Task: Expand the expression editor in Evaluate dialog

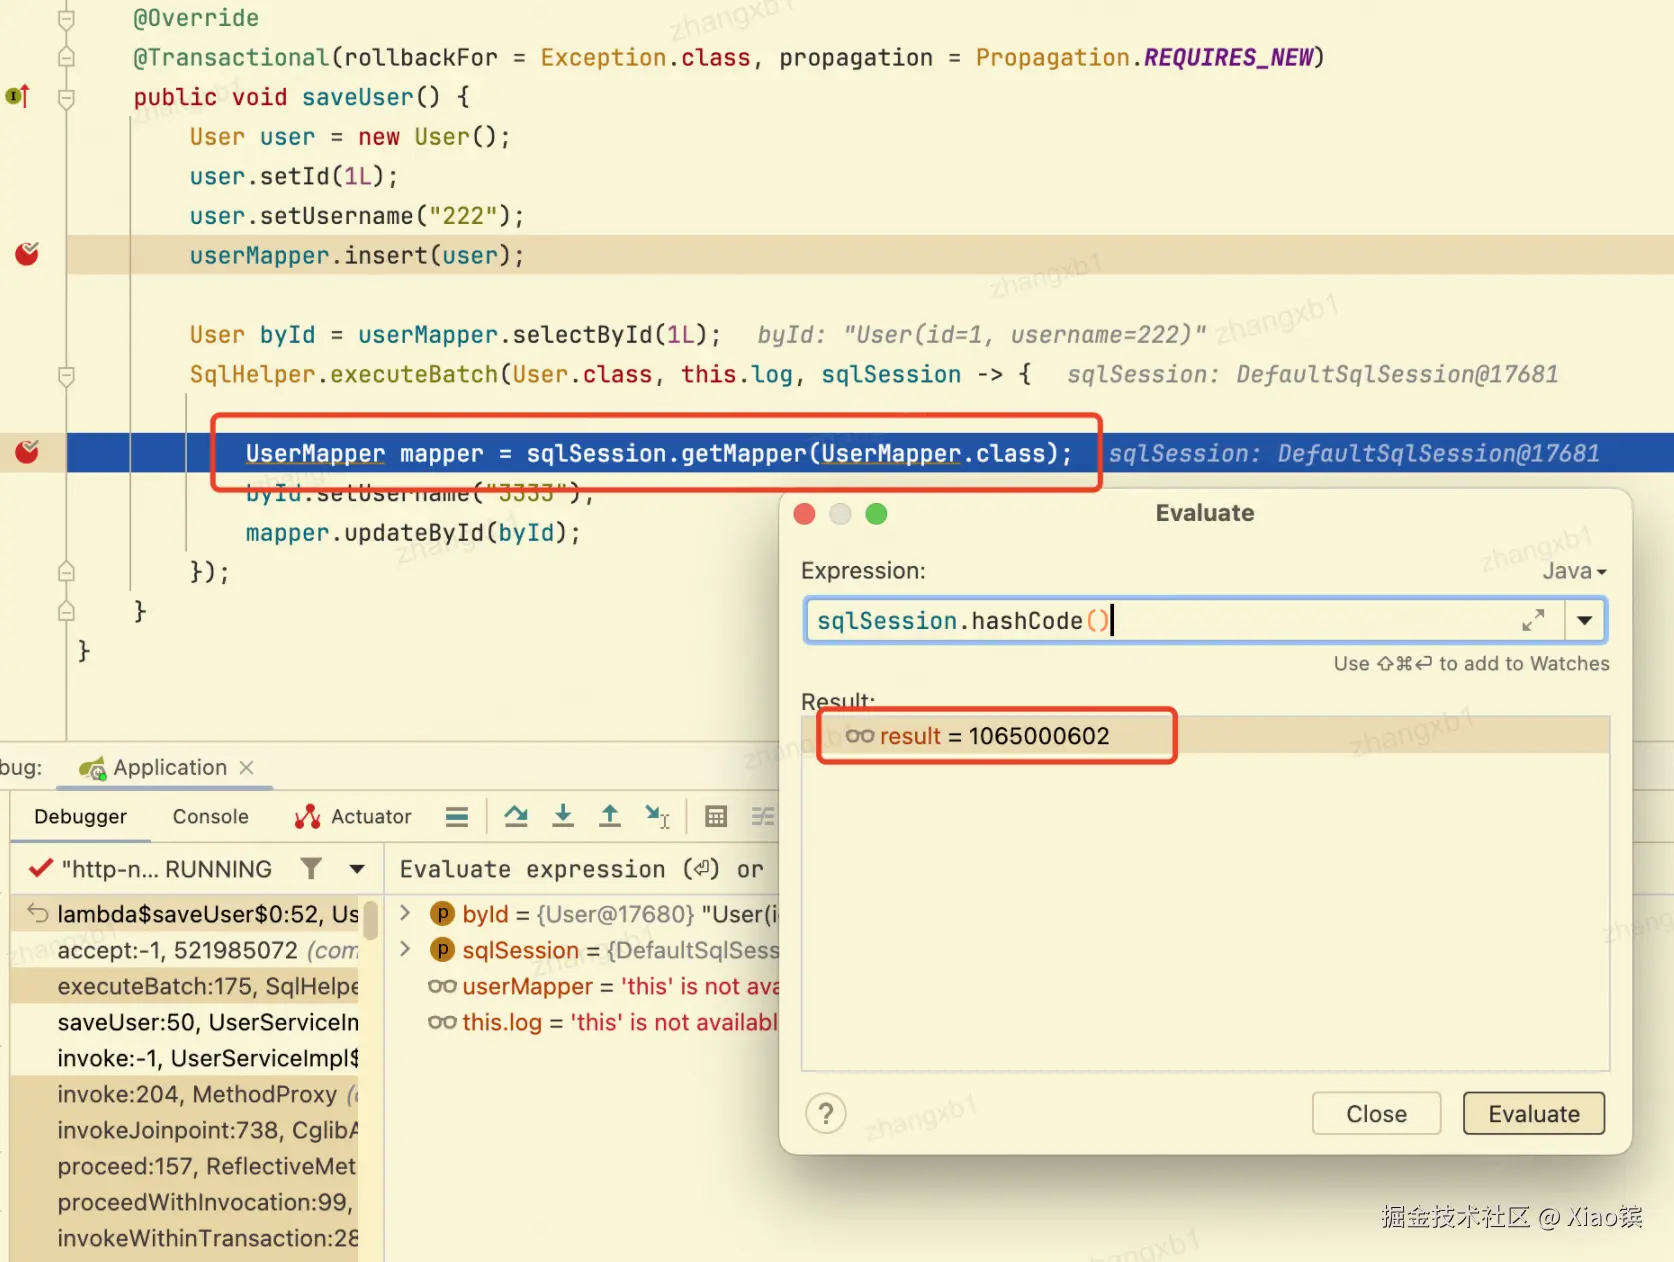Action: click(x=1533, y=621)
